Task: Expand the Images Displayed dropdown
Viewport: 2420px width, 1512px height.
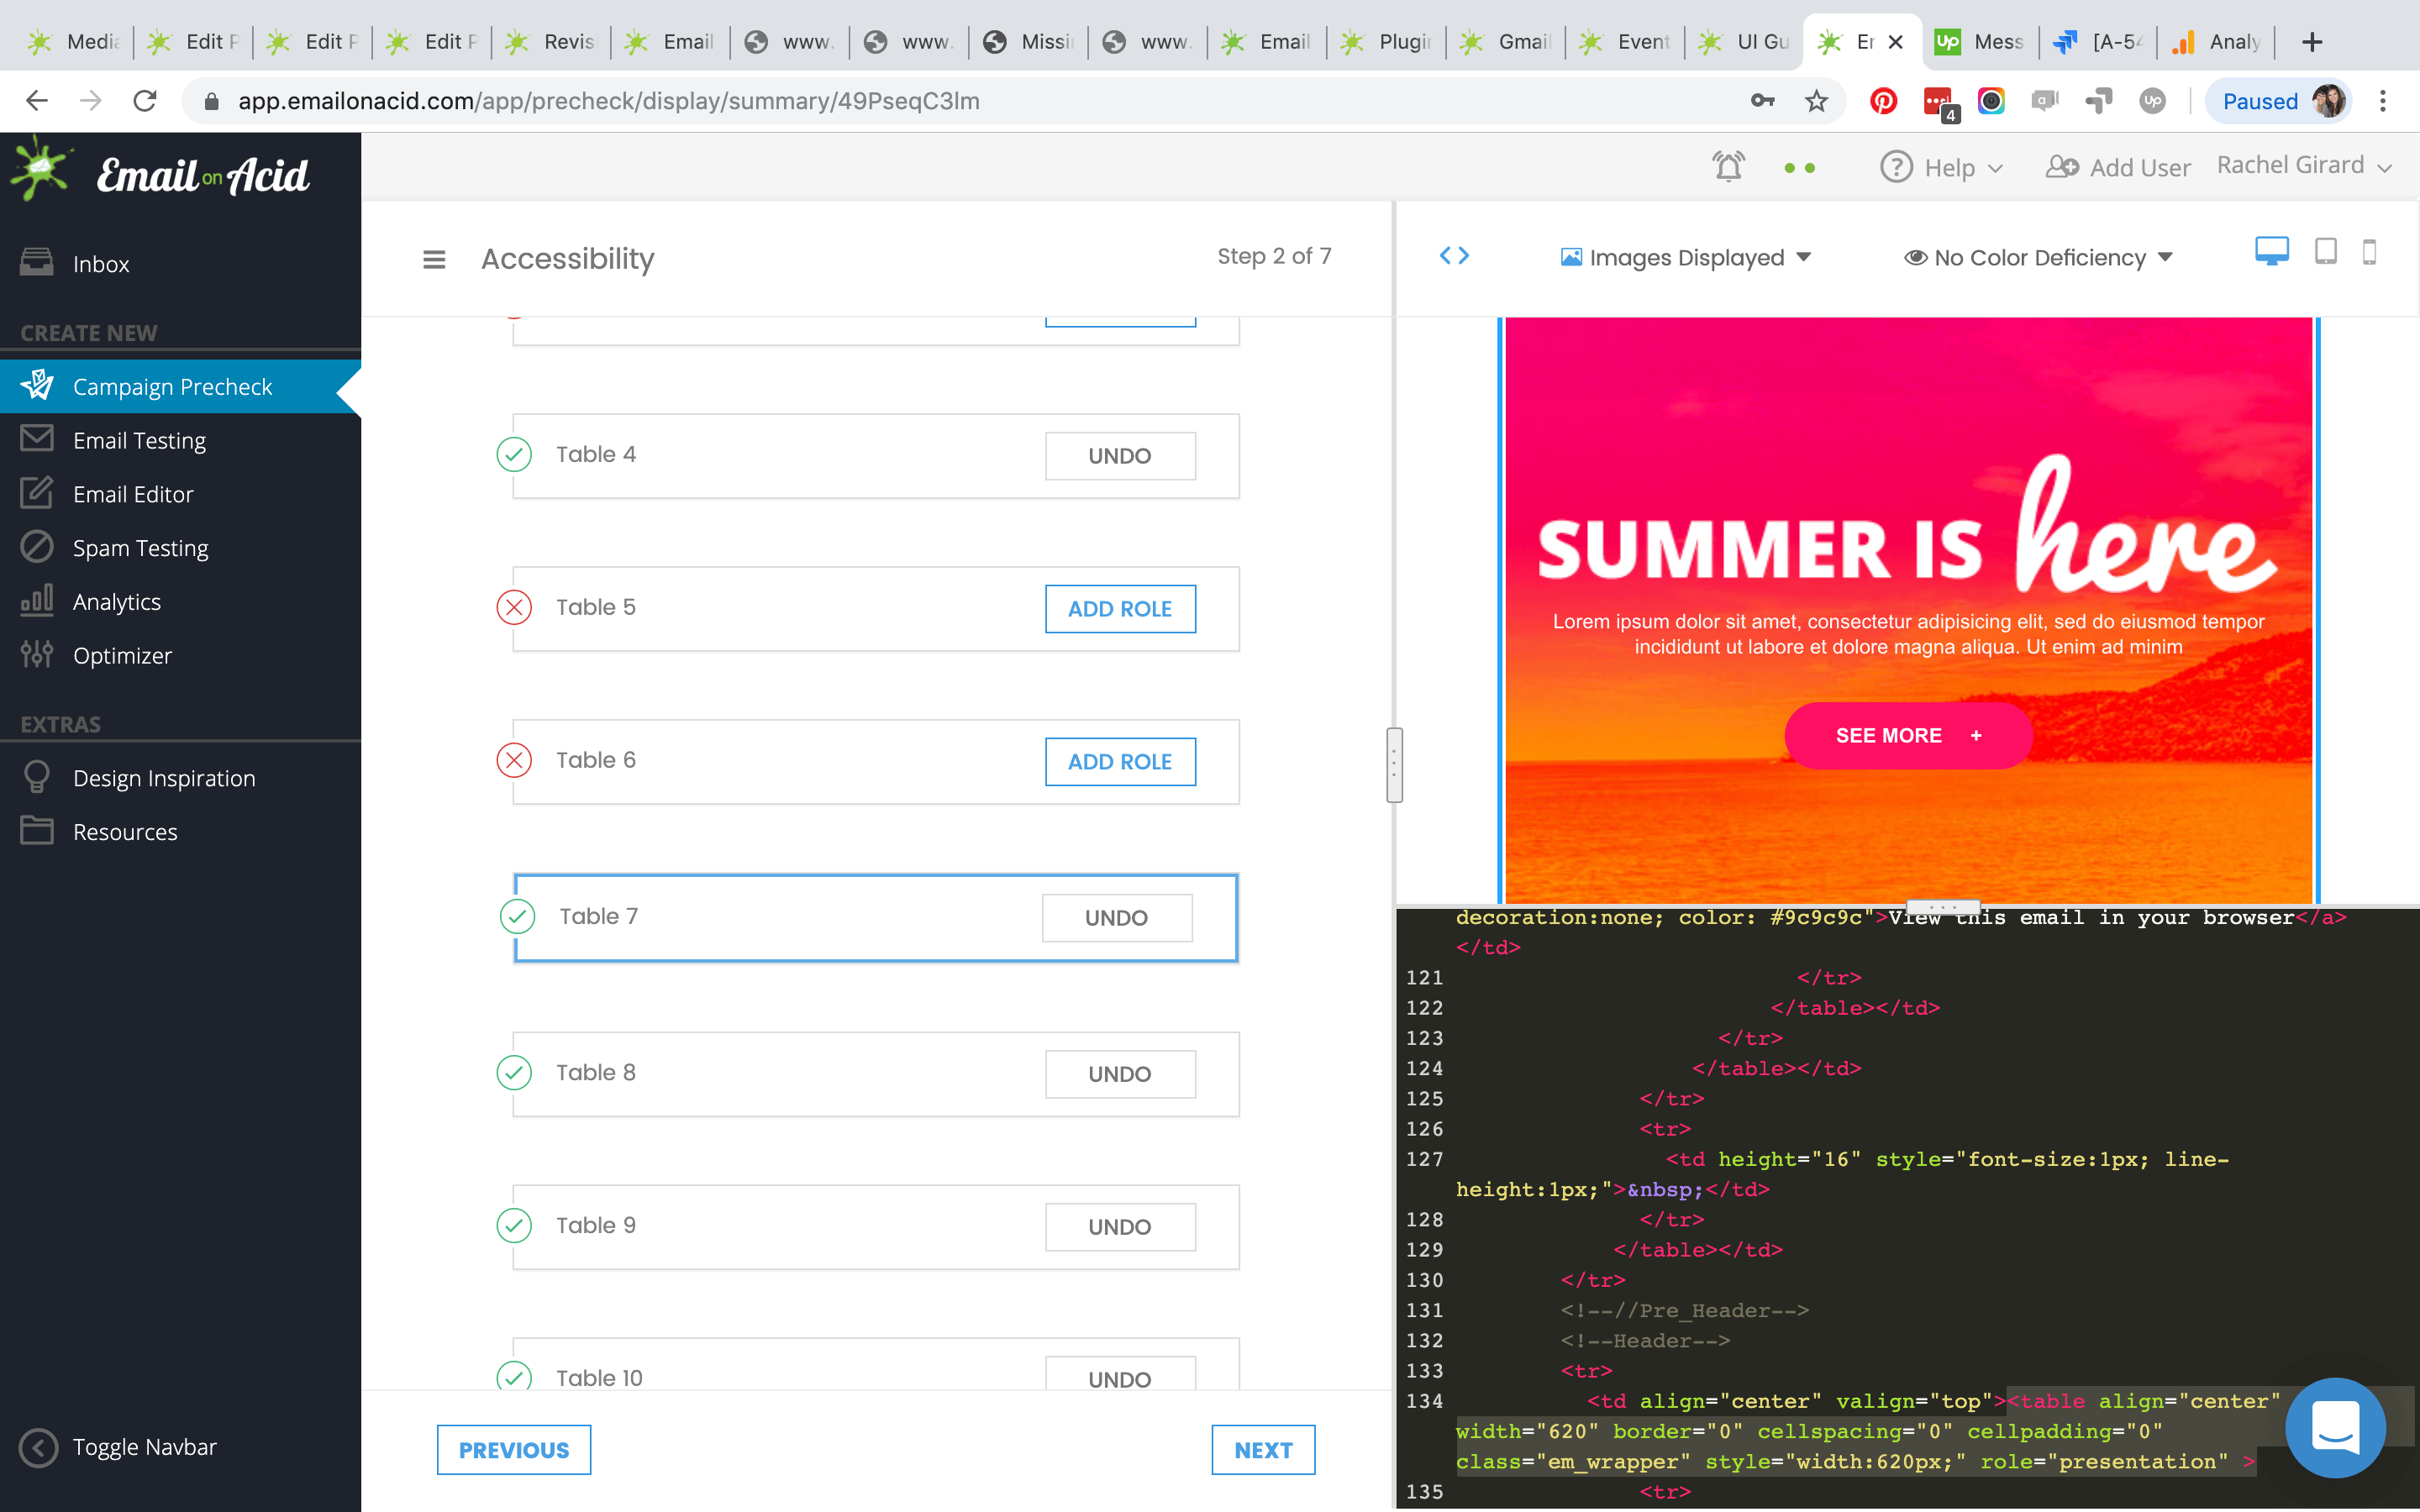Action: click(1686, 257)
